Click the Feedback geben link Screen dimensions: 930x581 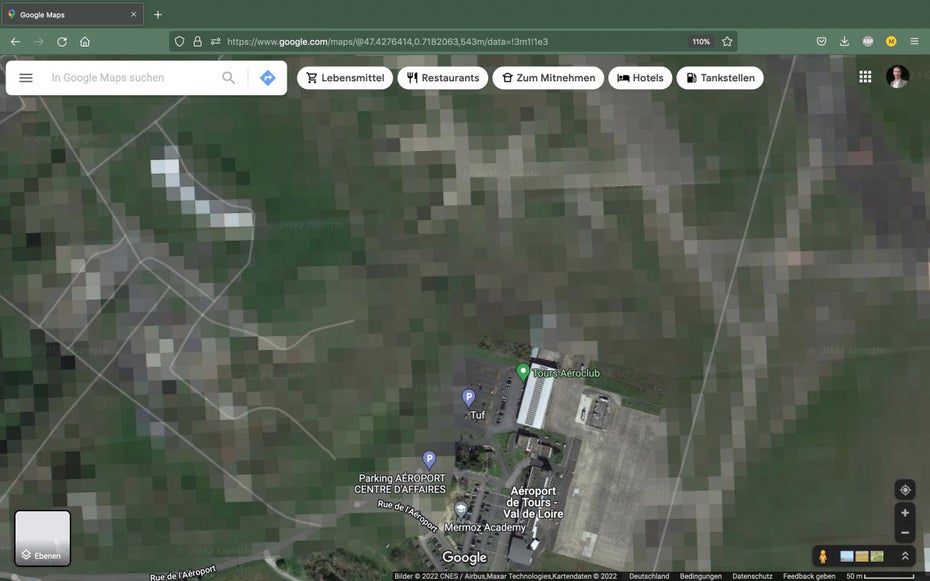(809, 576)
